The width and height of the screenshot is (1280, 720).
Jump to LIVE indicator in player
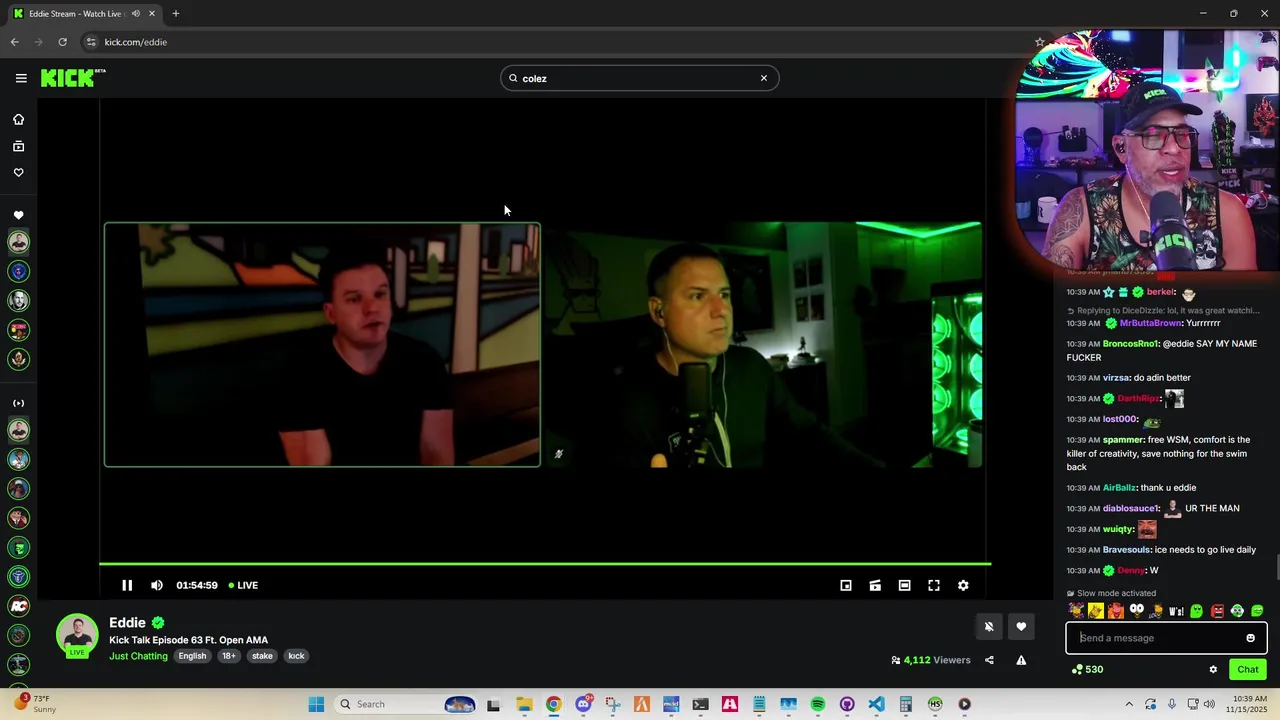243,585
